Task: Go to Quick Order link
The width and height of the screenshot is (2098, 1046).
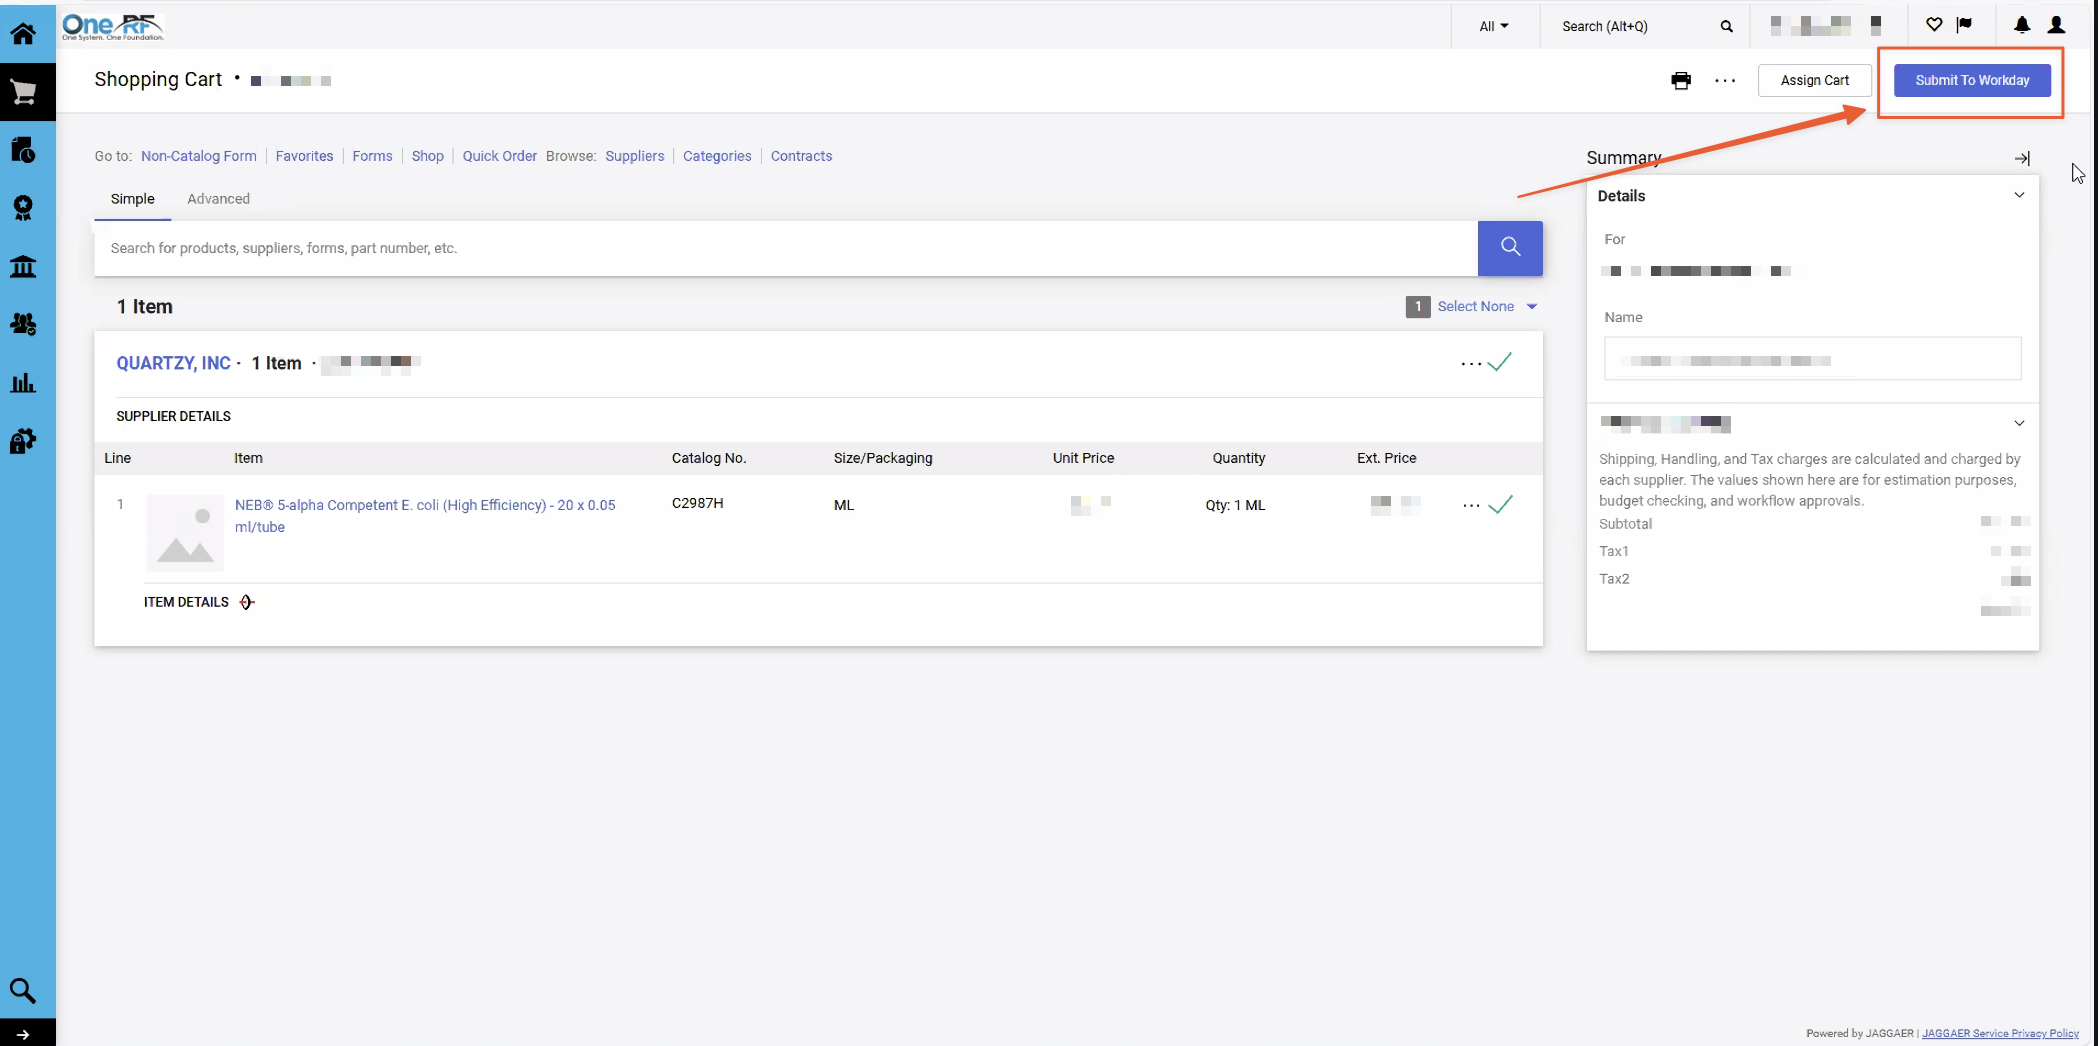Action: point(499,156)
